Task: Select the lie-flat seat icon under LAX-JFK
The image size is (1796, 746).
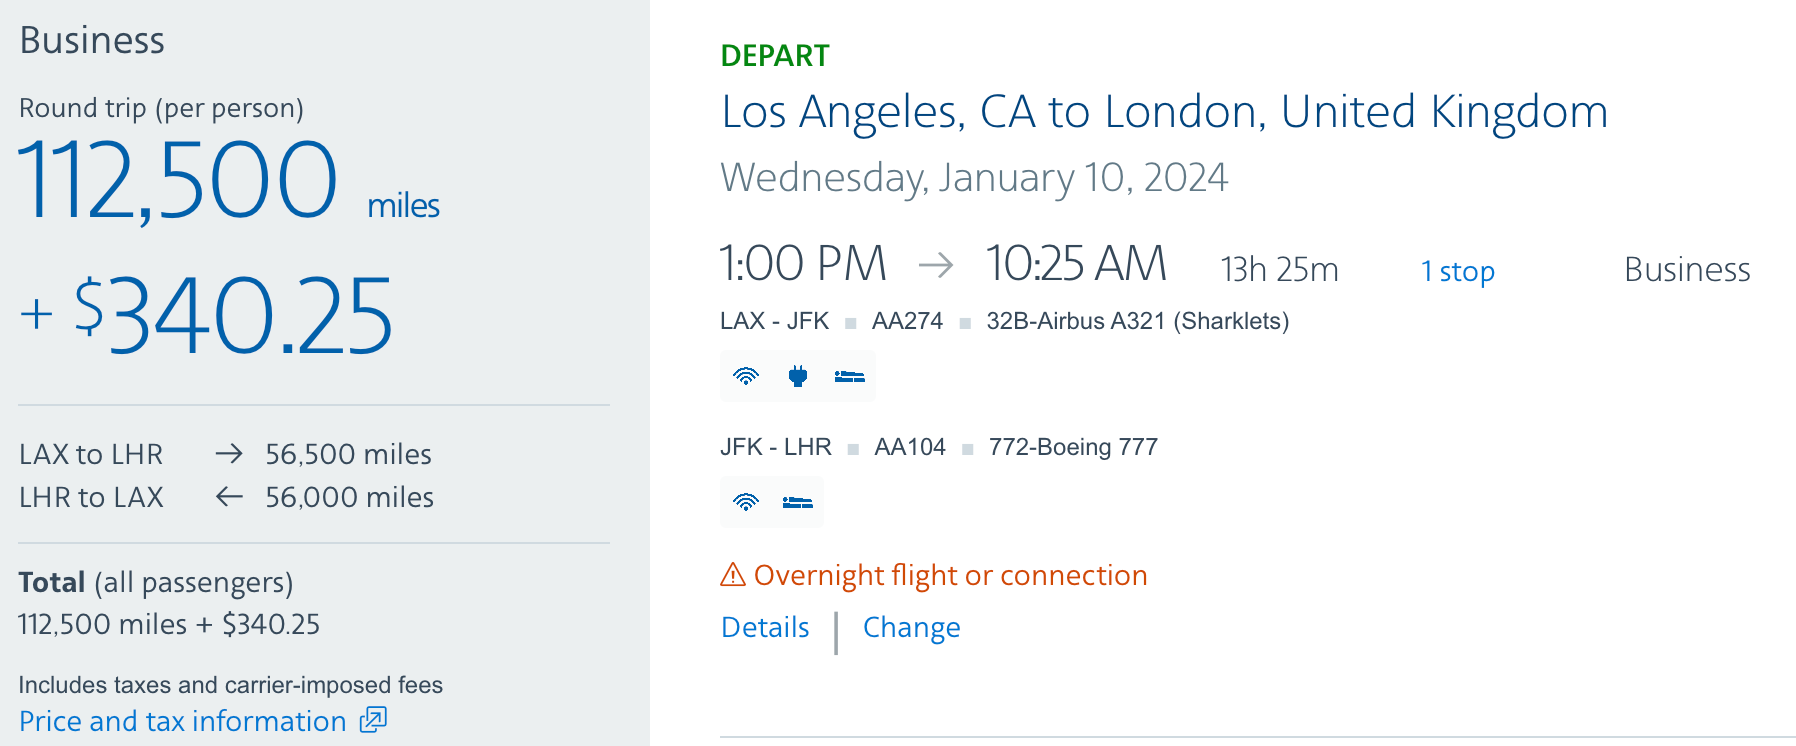Action: [x=848, y=376]
